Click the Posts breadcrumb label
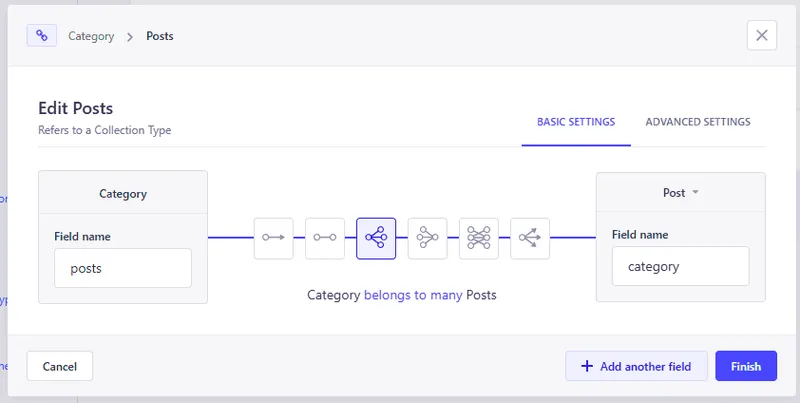Viewport: 800px width, 403px height. 160,36
